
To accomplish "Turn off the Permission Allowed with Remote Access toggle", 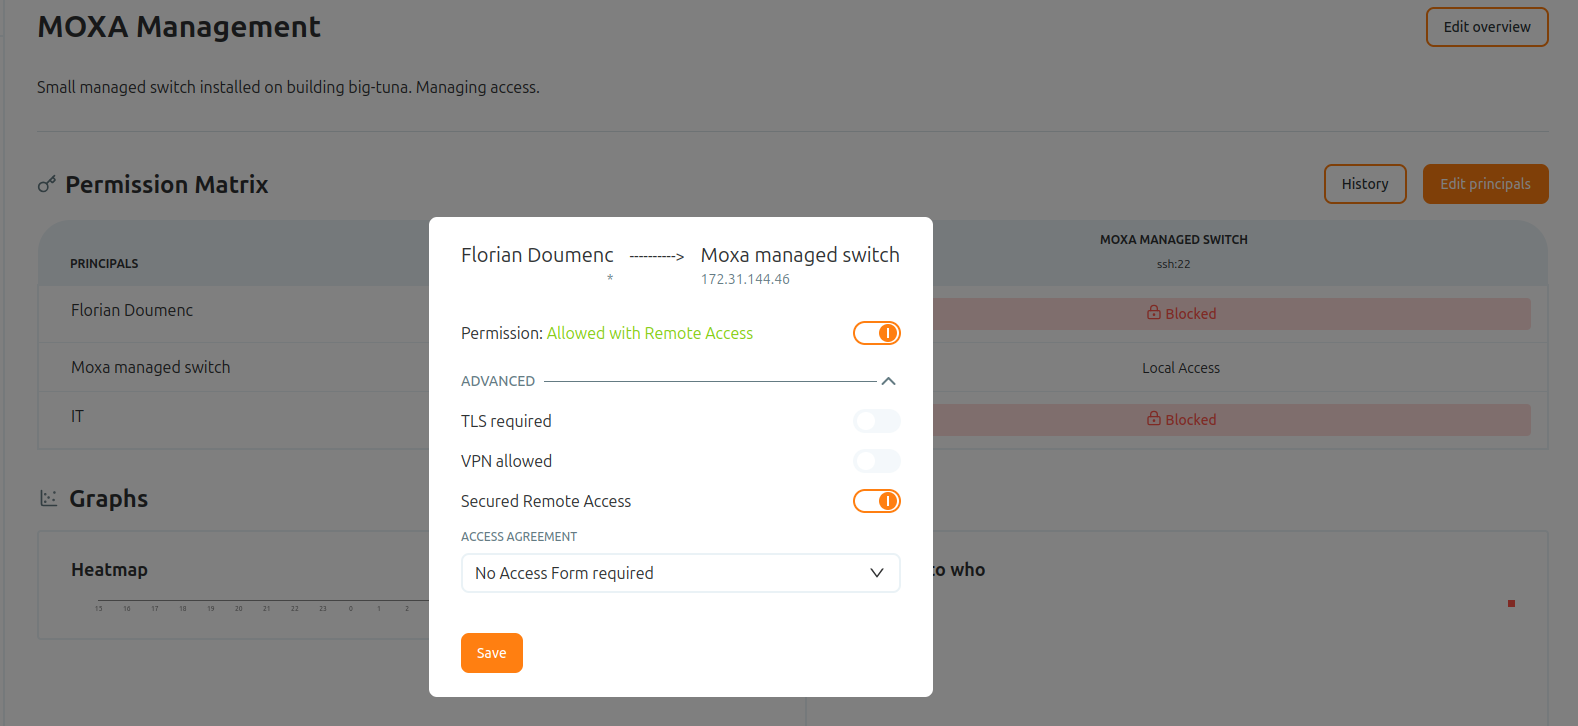I will (877, 333).
